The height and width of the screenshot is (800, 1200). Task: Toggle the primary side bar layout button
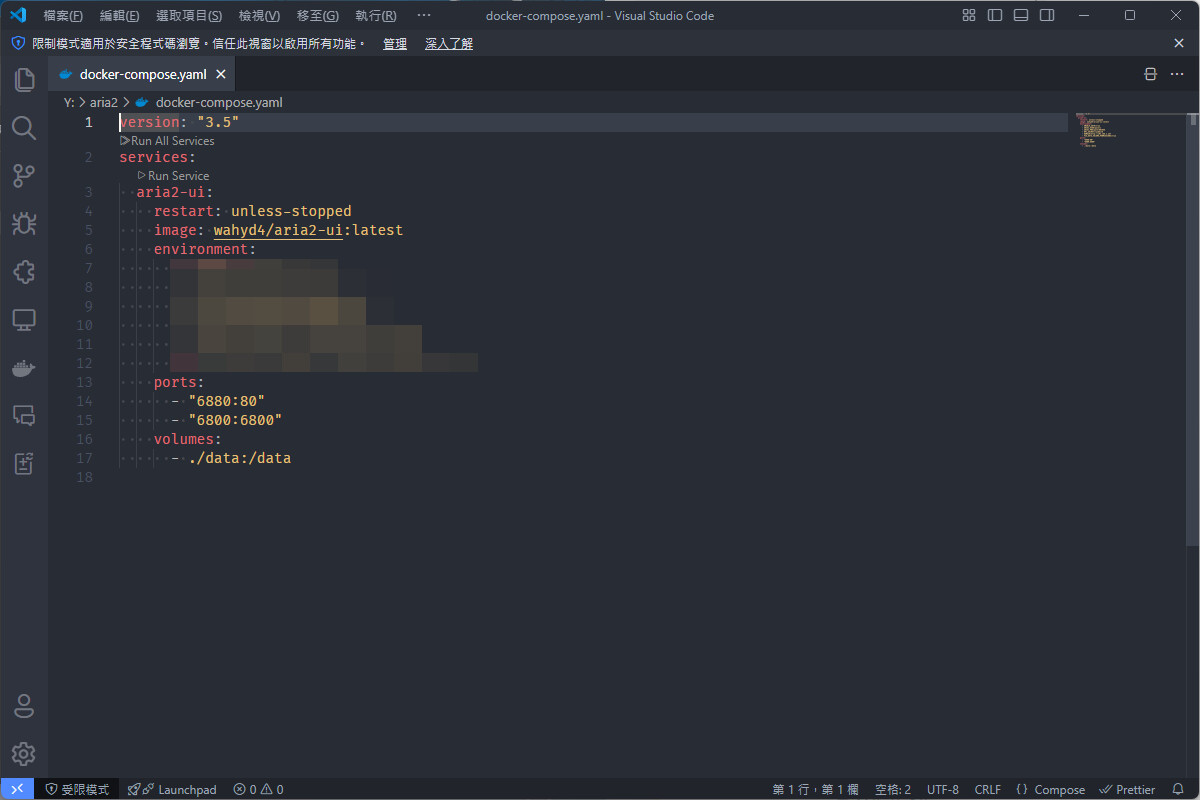pos(995,15)
